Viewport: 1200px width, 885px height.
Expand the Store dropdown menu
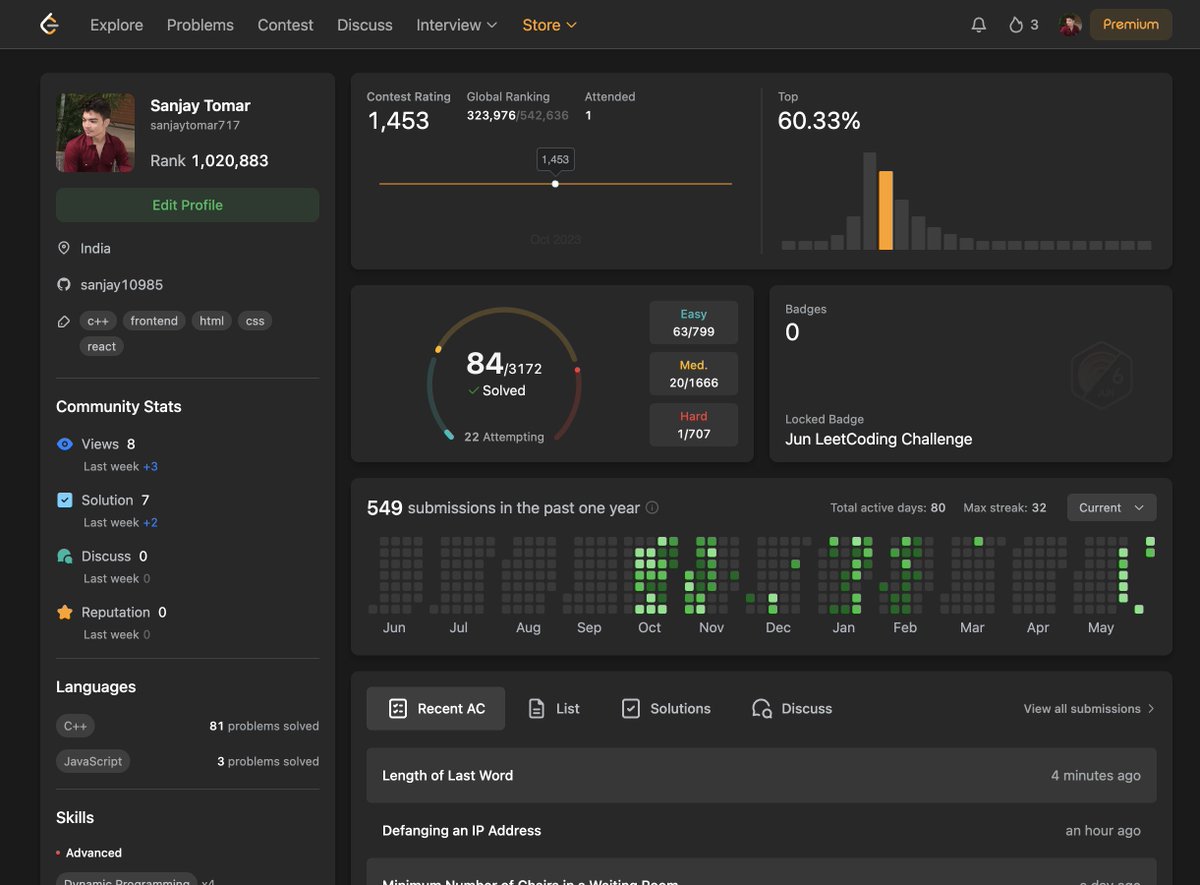point(550,25)
